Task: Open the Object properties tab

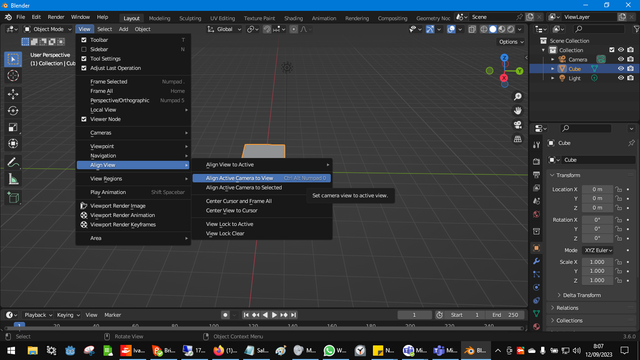Action: click(x=537, y=248)
